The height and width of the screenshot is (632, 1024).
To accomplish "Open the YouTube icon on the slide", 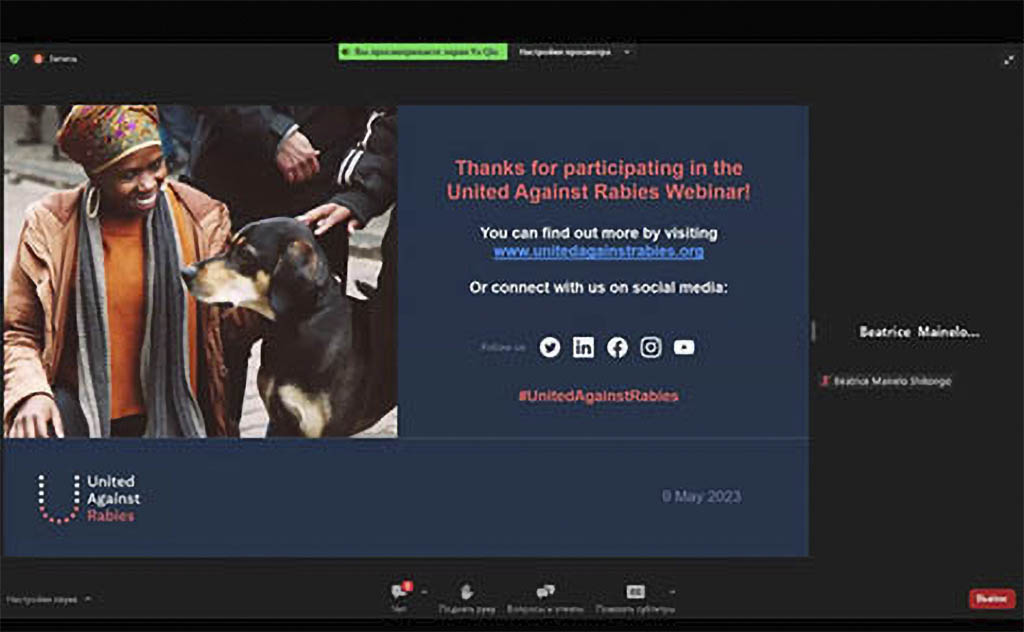I will coord(684,347).
